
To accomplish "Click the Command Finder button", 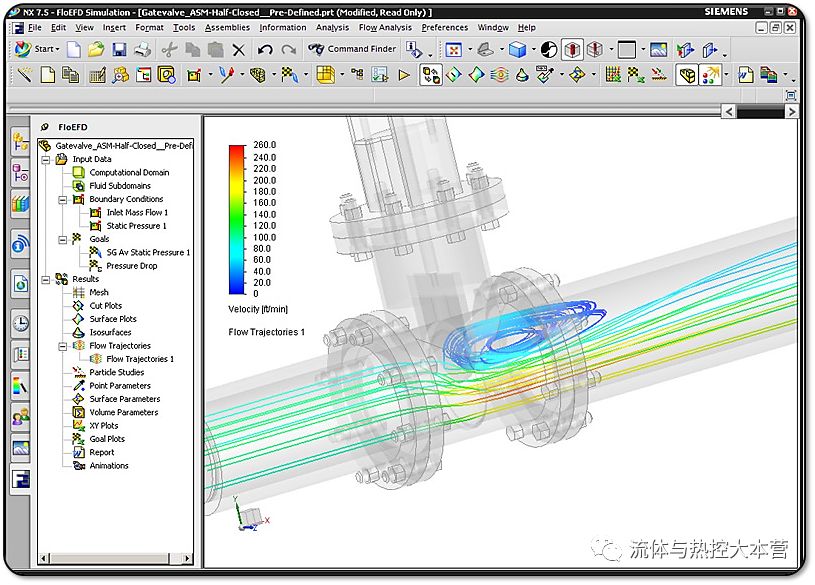I will tap(352, 49).
